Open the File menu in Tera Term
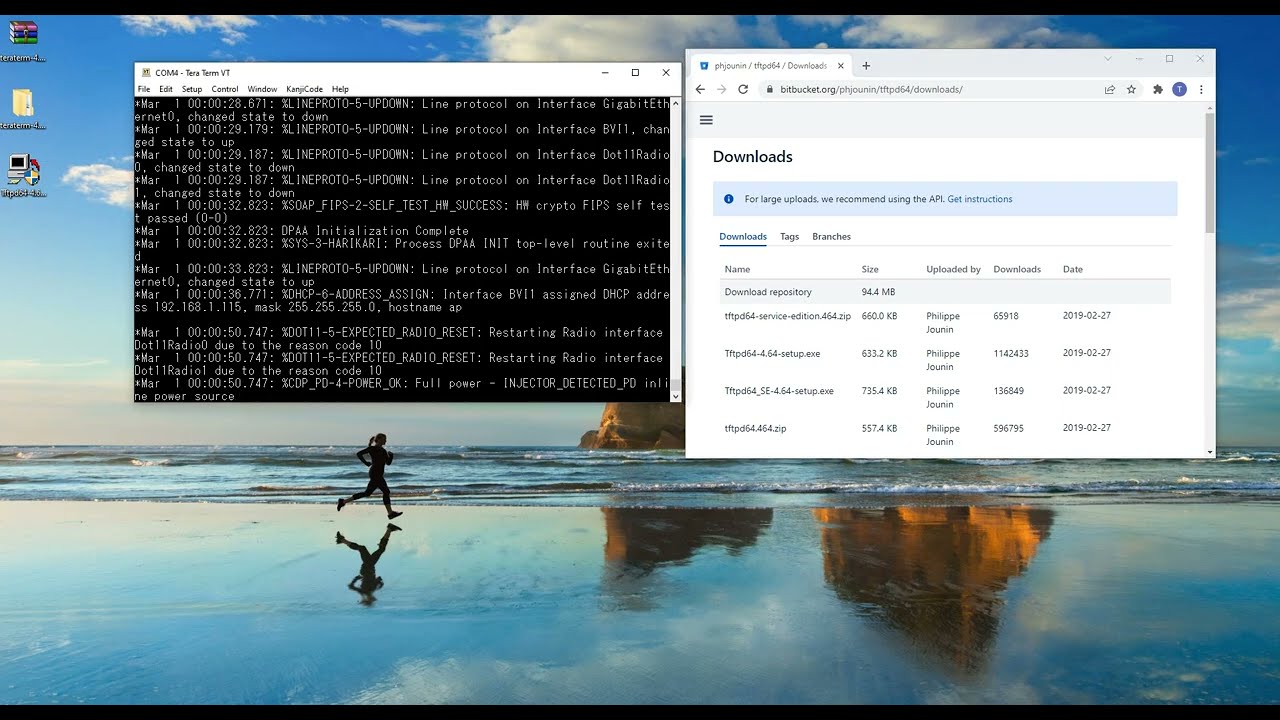1280x720 pixels. point(144,89)
